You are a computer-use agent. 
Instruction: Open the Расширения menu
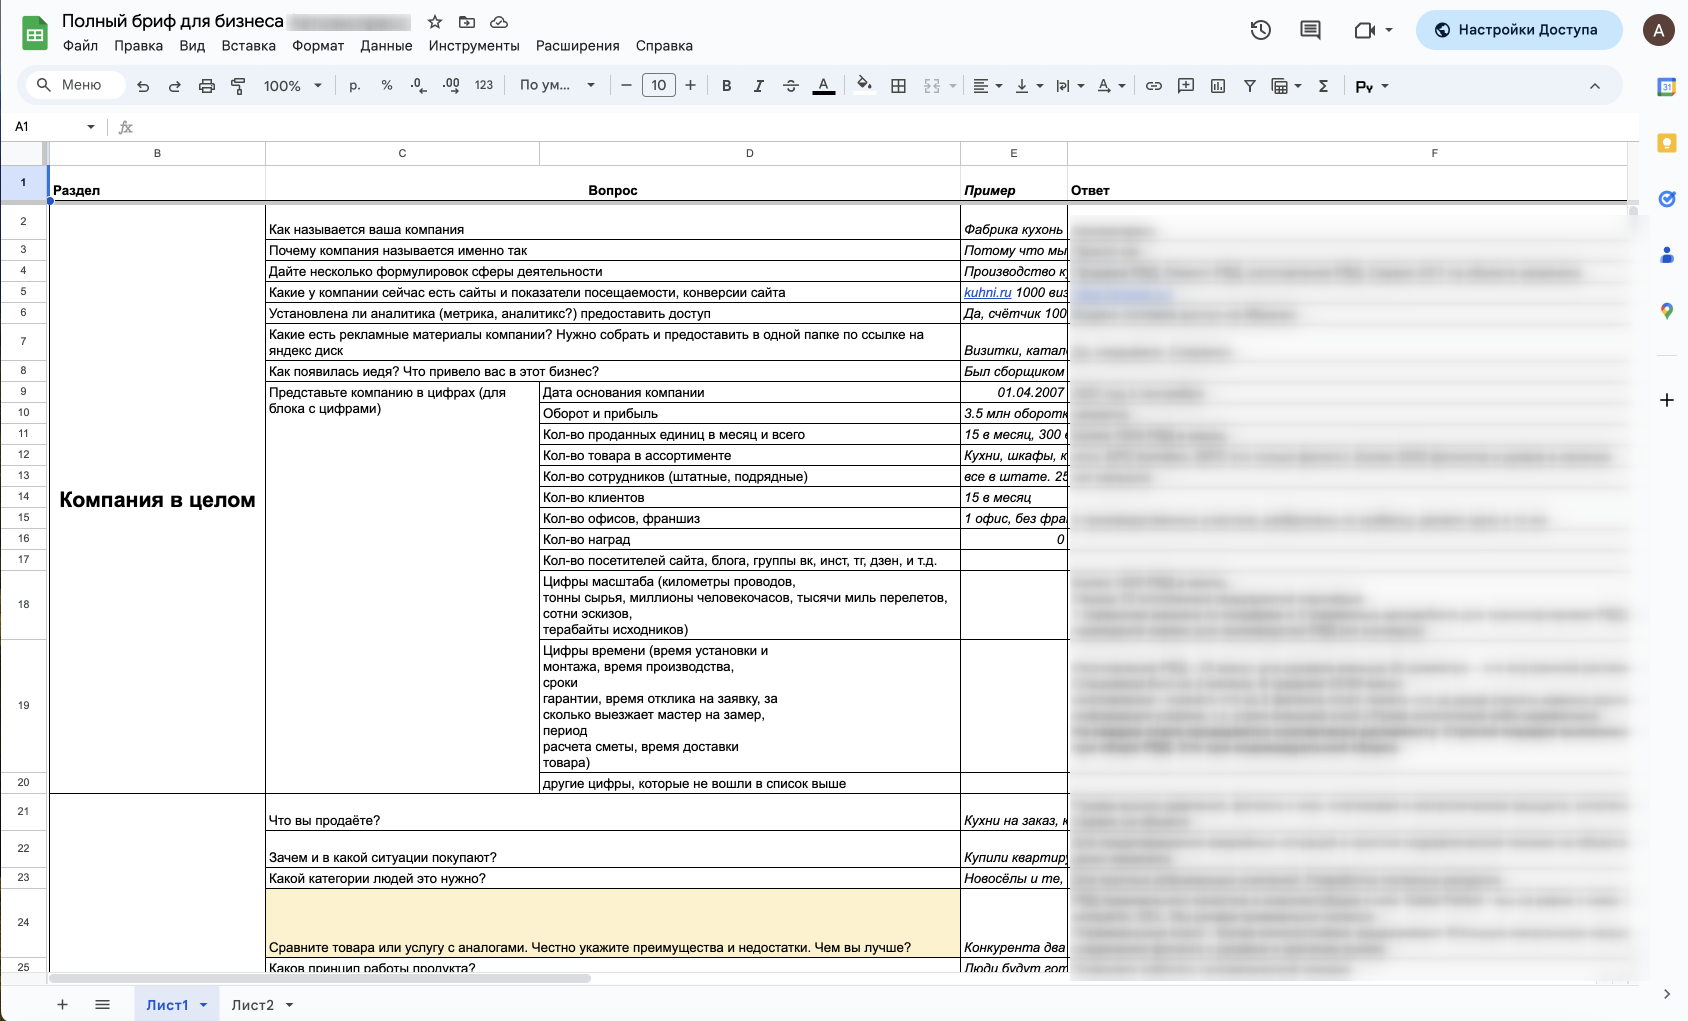[x=578, y=46]
